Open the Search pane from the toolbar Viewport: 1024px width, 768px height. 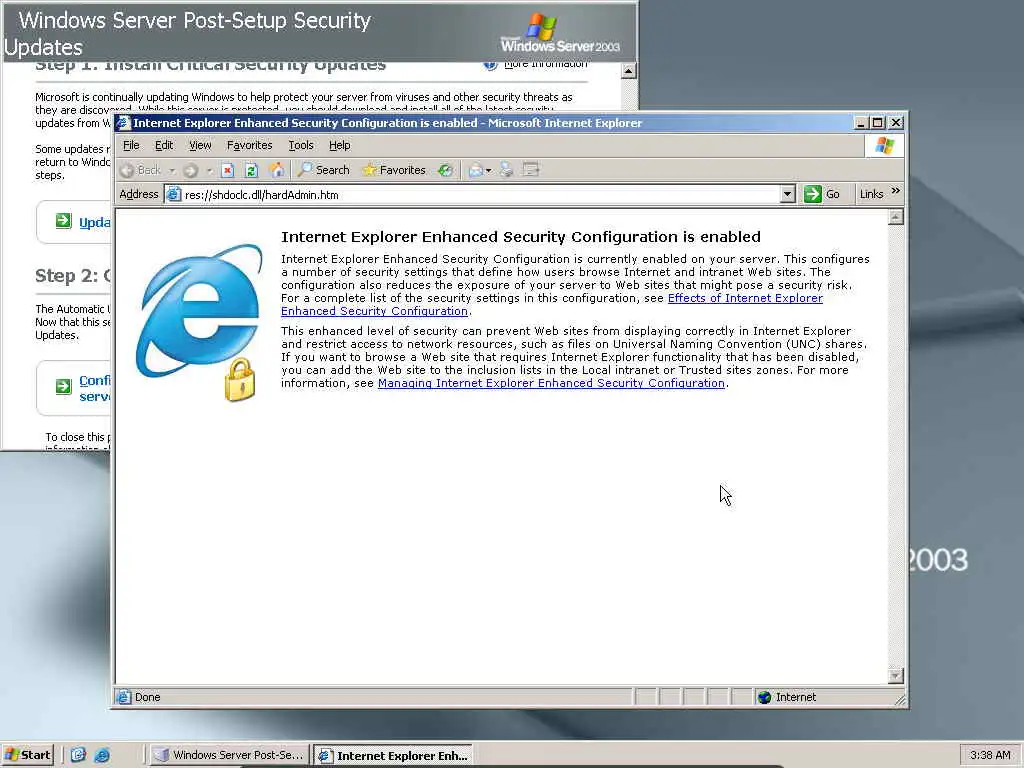click(323, 170)
